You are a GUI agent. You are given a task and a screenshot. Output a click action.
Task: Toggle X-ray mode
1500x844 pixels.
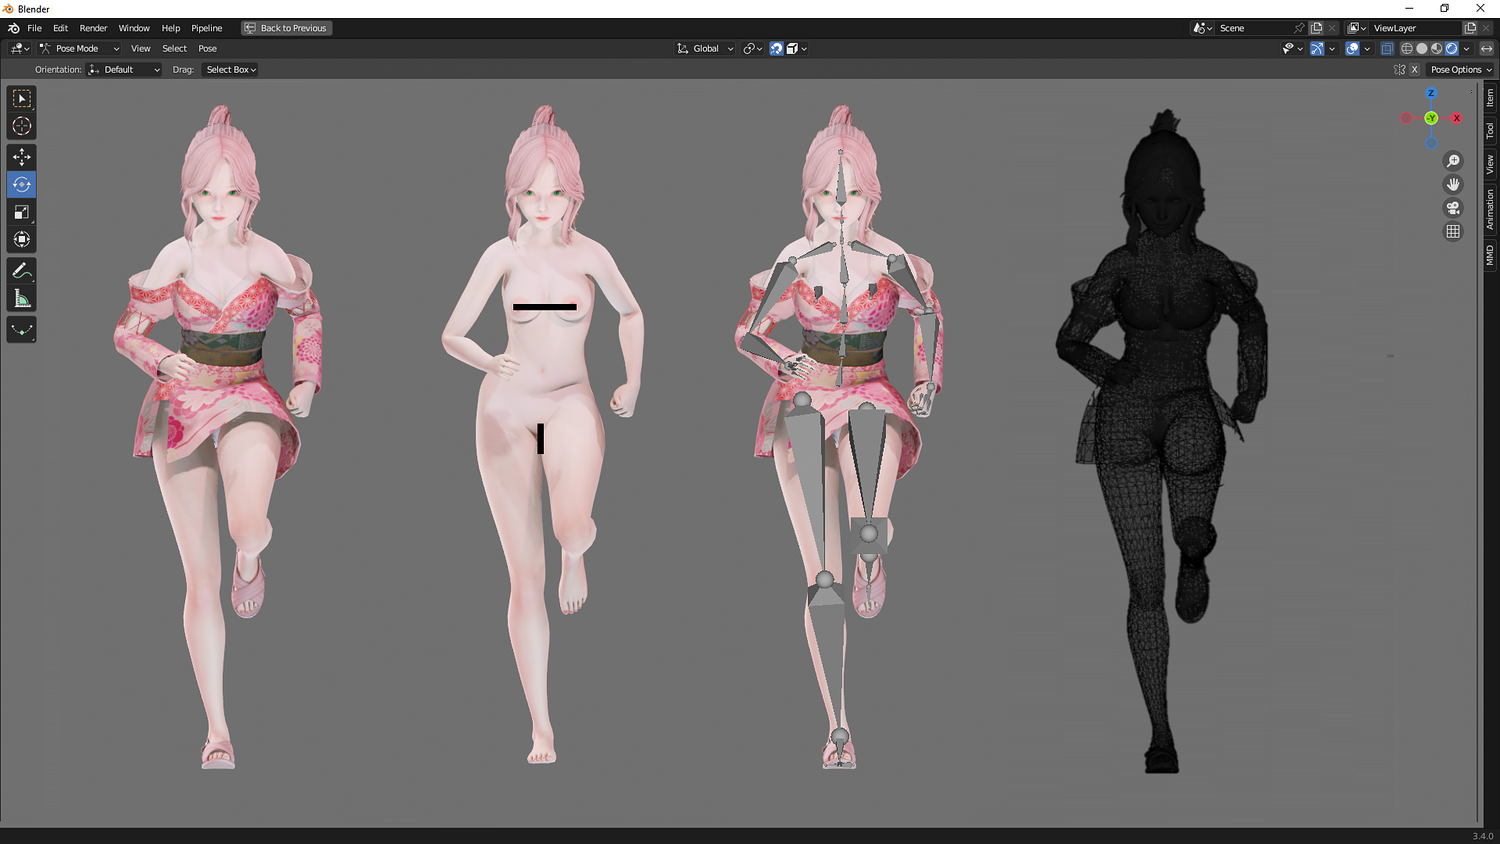(x=1387, y=48)
